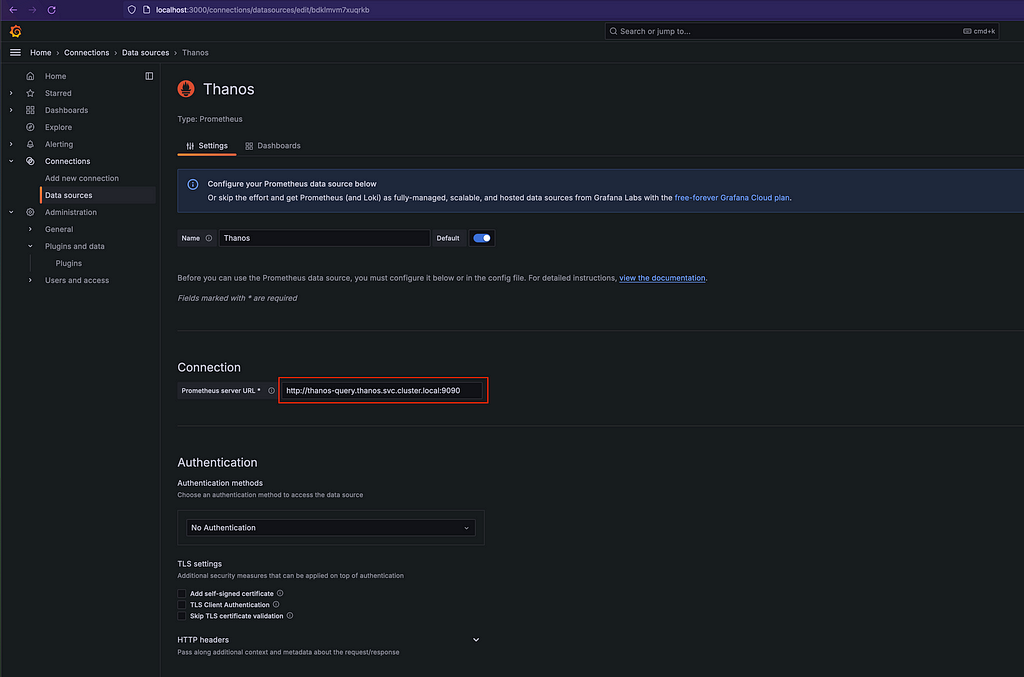Image resolution: width=1024 pixels, height=677 pixels.
Task: Expand the HTTP headers section
Action: click(x=476, y=639)
